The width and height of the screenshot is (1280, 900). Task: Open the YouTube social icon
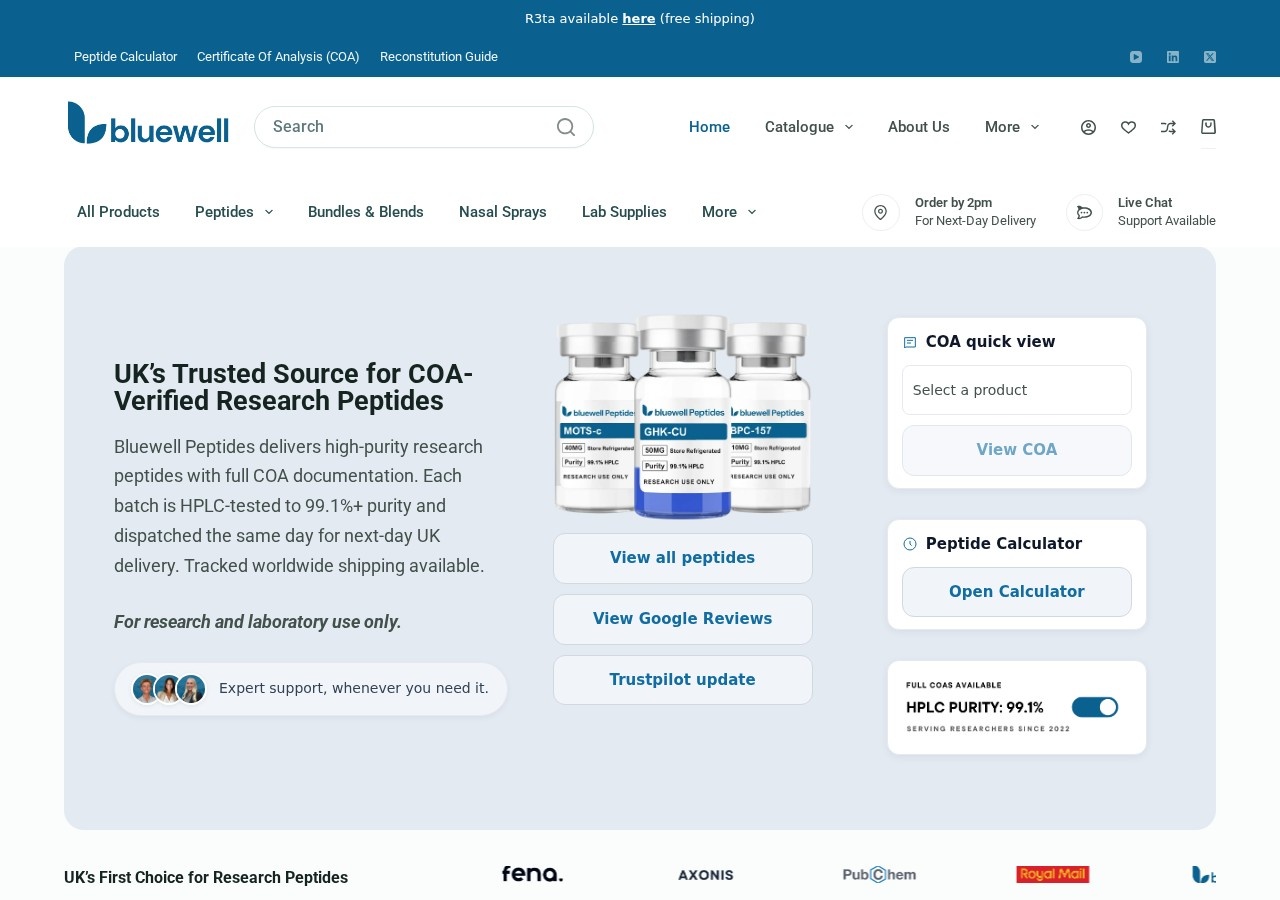click(1136, 57)
